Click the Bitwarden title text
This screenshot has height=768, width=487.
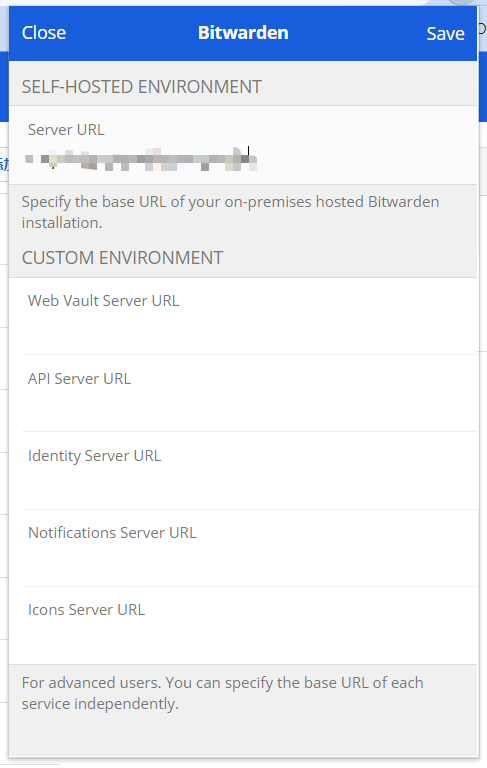pyautogui.click(x=243, y=33)
